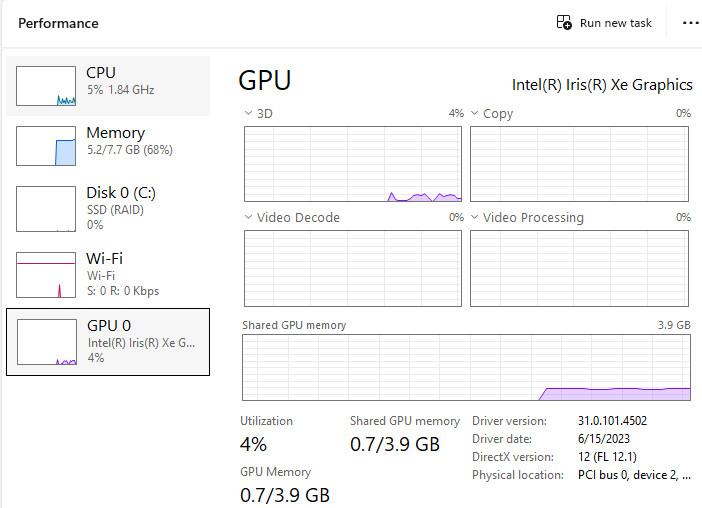This screenshot has width=702, height=508.
Task: Click the Wi-Fi mini throughput graph
Action: [46, 275]
